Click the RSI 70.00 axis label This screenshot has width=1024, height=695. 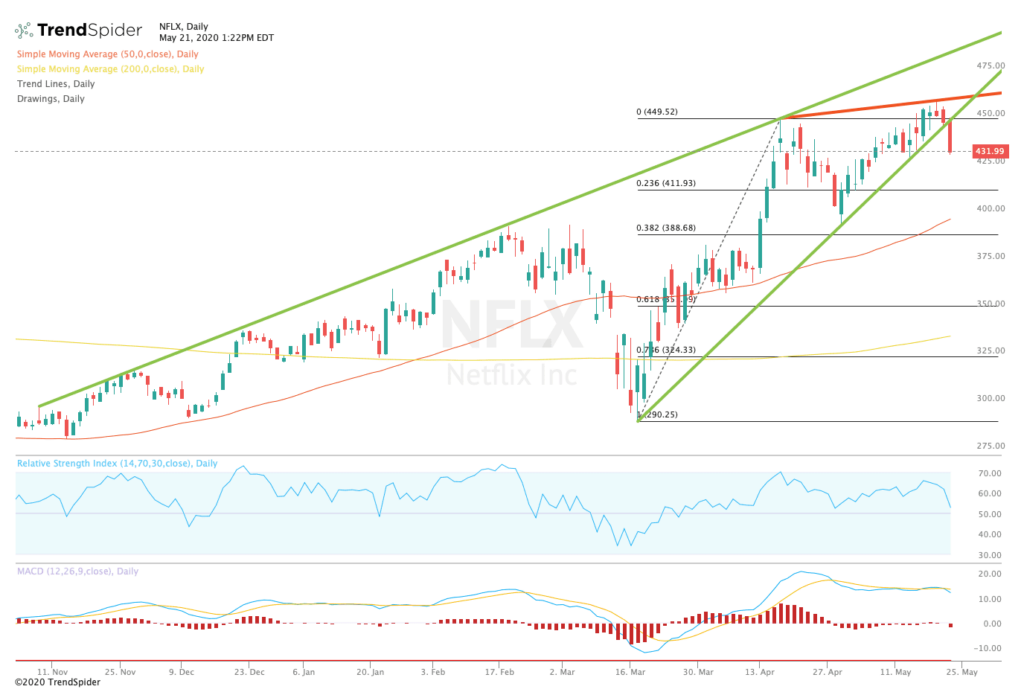tap(990, 473)
